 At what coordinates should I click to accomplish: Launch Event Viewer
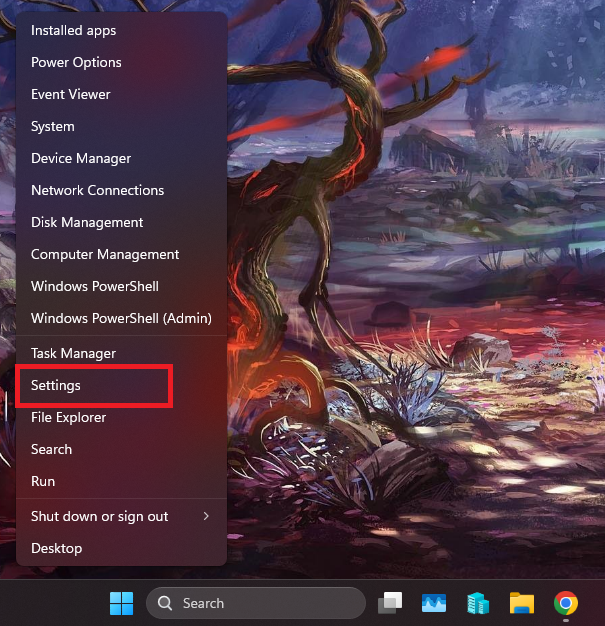[x=70, y=94]
